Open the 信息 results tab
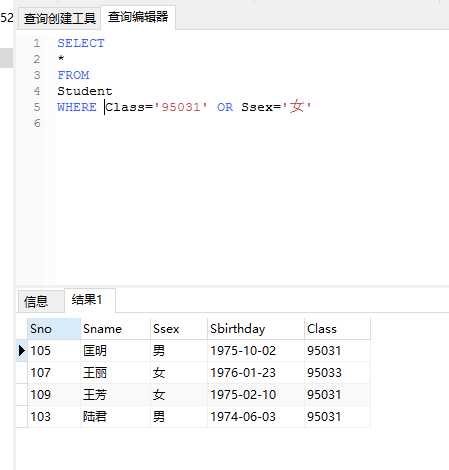449x470 pixels. point(40,301)
